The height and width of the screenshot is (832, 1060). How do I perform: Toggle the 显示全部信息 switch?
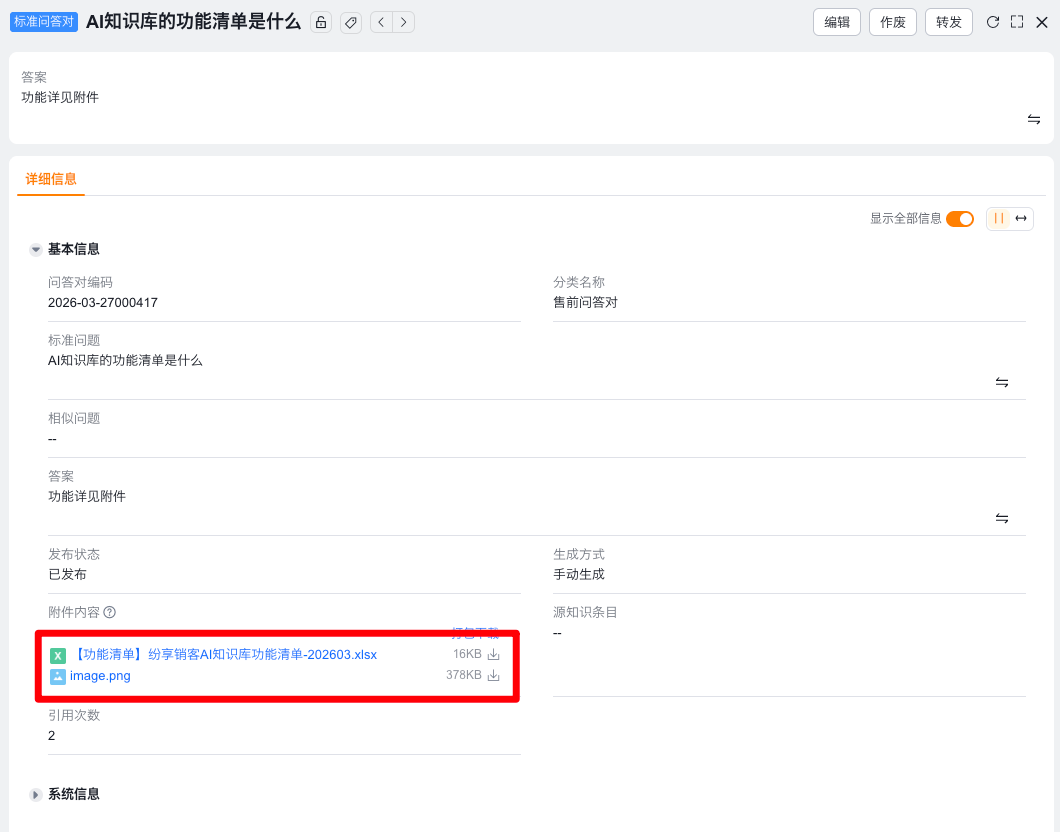click(959, 219)
